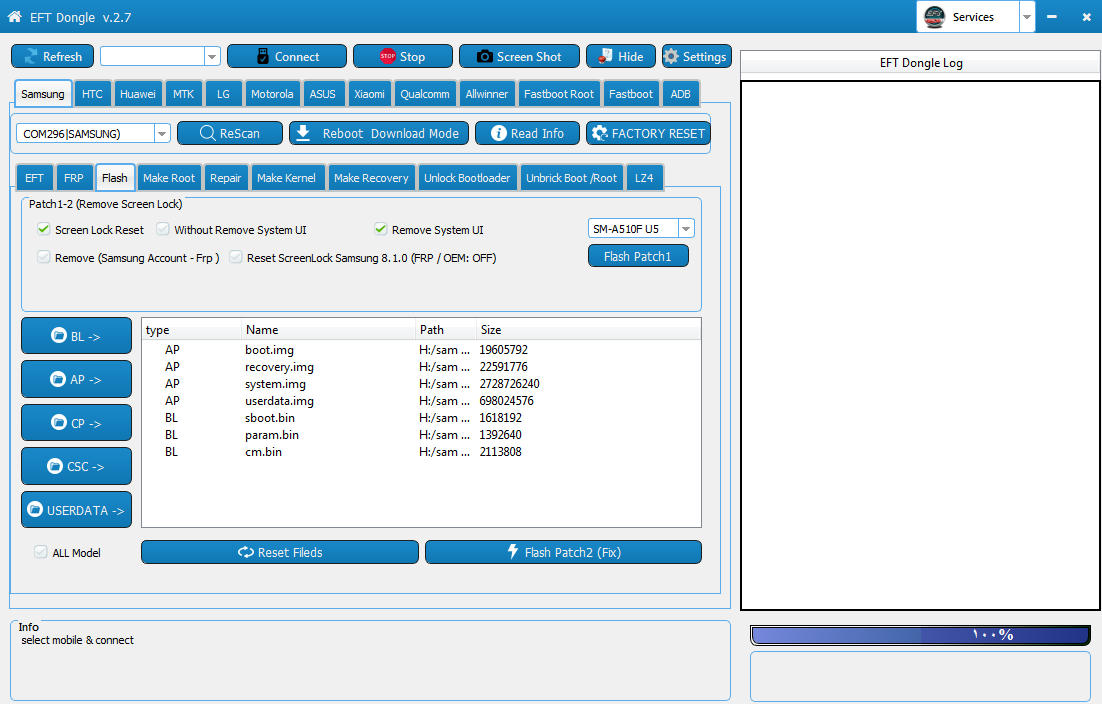Click the folder icon on CSC button
Screen dimensions: 1102x704
[55, 466]
